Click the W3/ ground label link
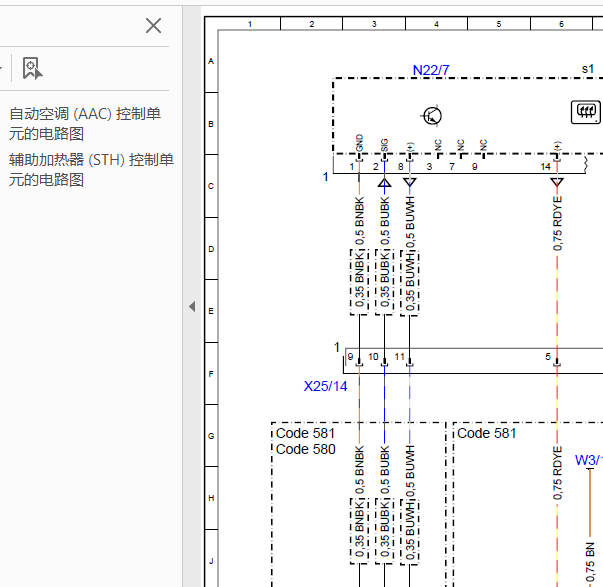Image resolution: width=603 pixels, height=587 pixels. [588, 460]
